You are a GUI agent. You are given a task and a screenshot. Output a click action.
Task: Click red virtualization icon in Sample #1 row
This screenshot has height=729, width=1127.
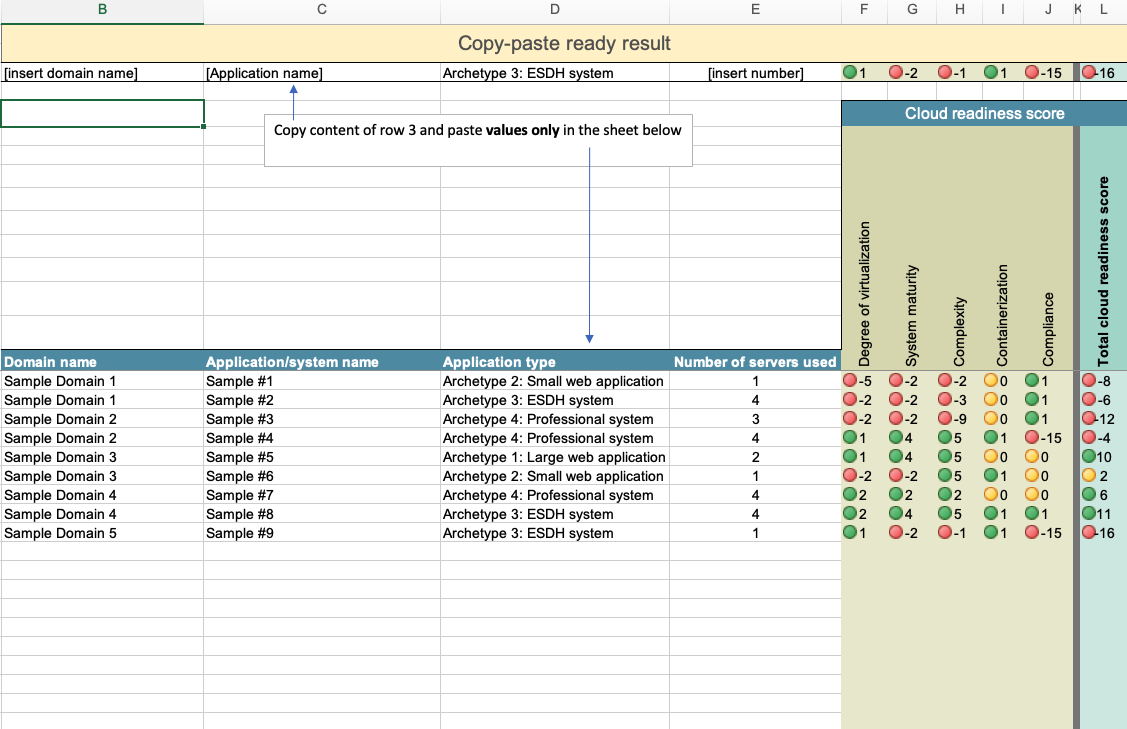tap(850, 381)
